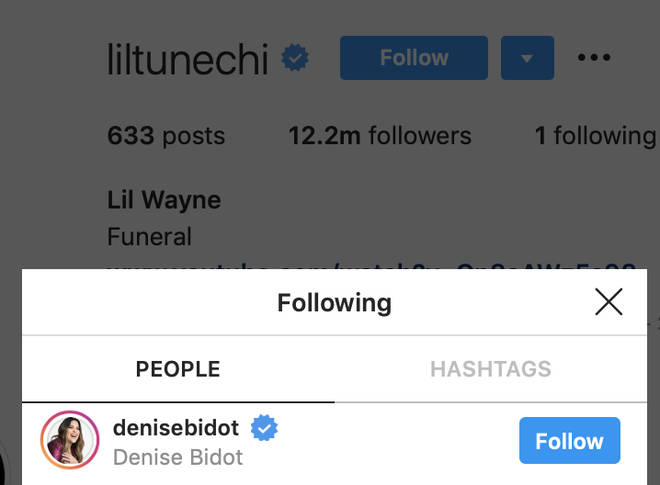This screenshot has height=485, width=660.
Task: Open the 1 following count
Action: click(595, 136)
